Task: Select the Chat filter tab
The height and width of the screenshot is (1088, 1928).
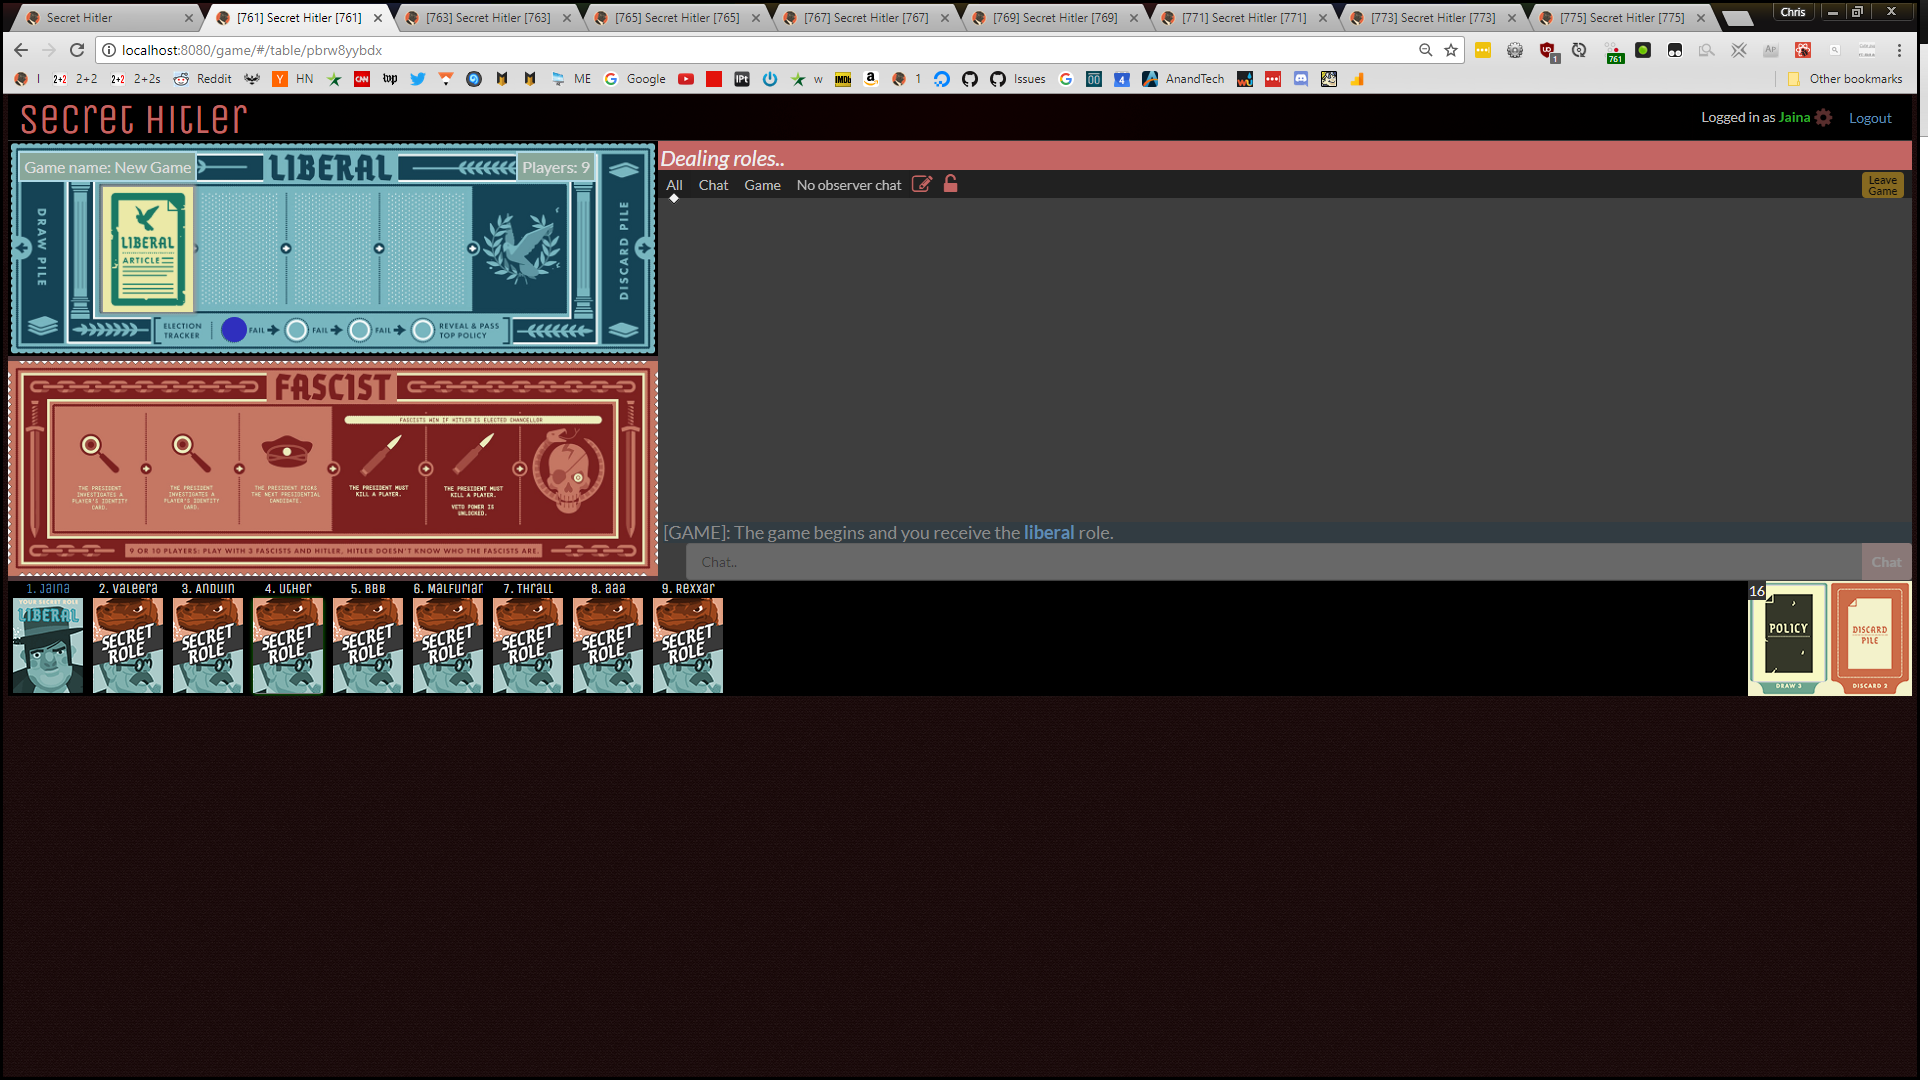Action: [713, 185]
